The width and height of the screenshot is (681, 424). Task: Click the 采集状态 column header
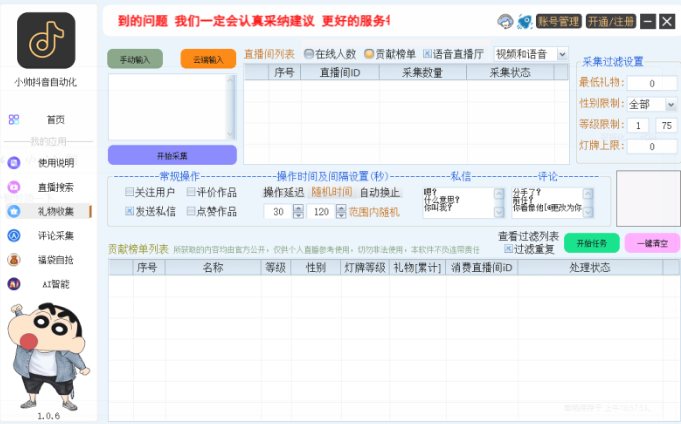[510, 73]
